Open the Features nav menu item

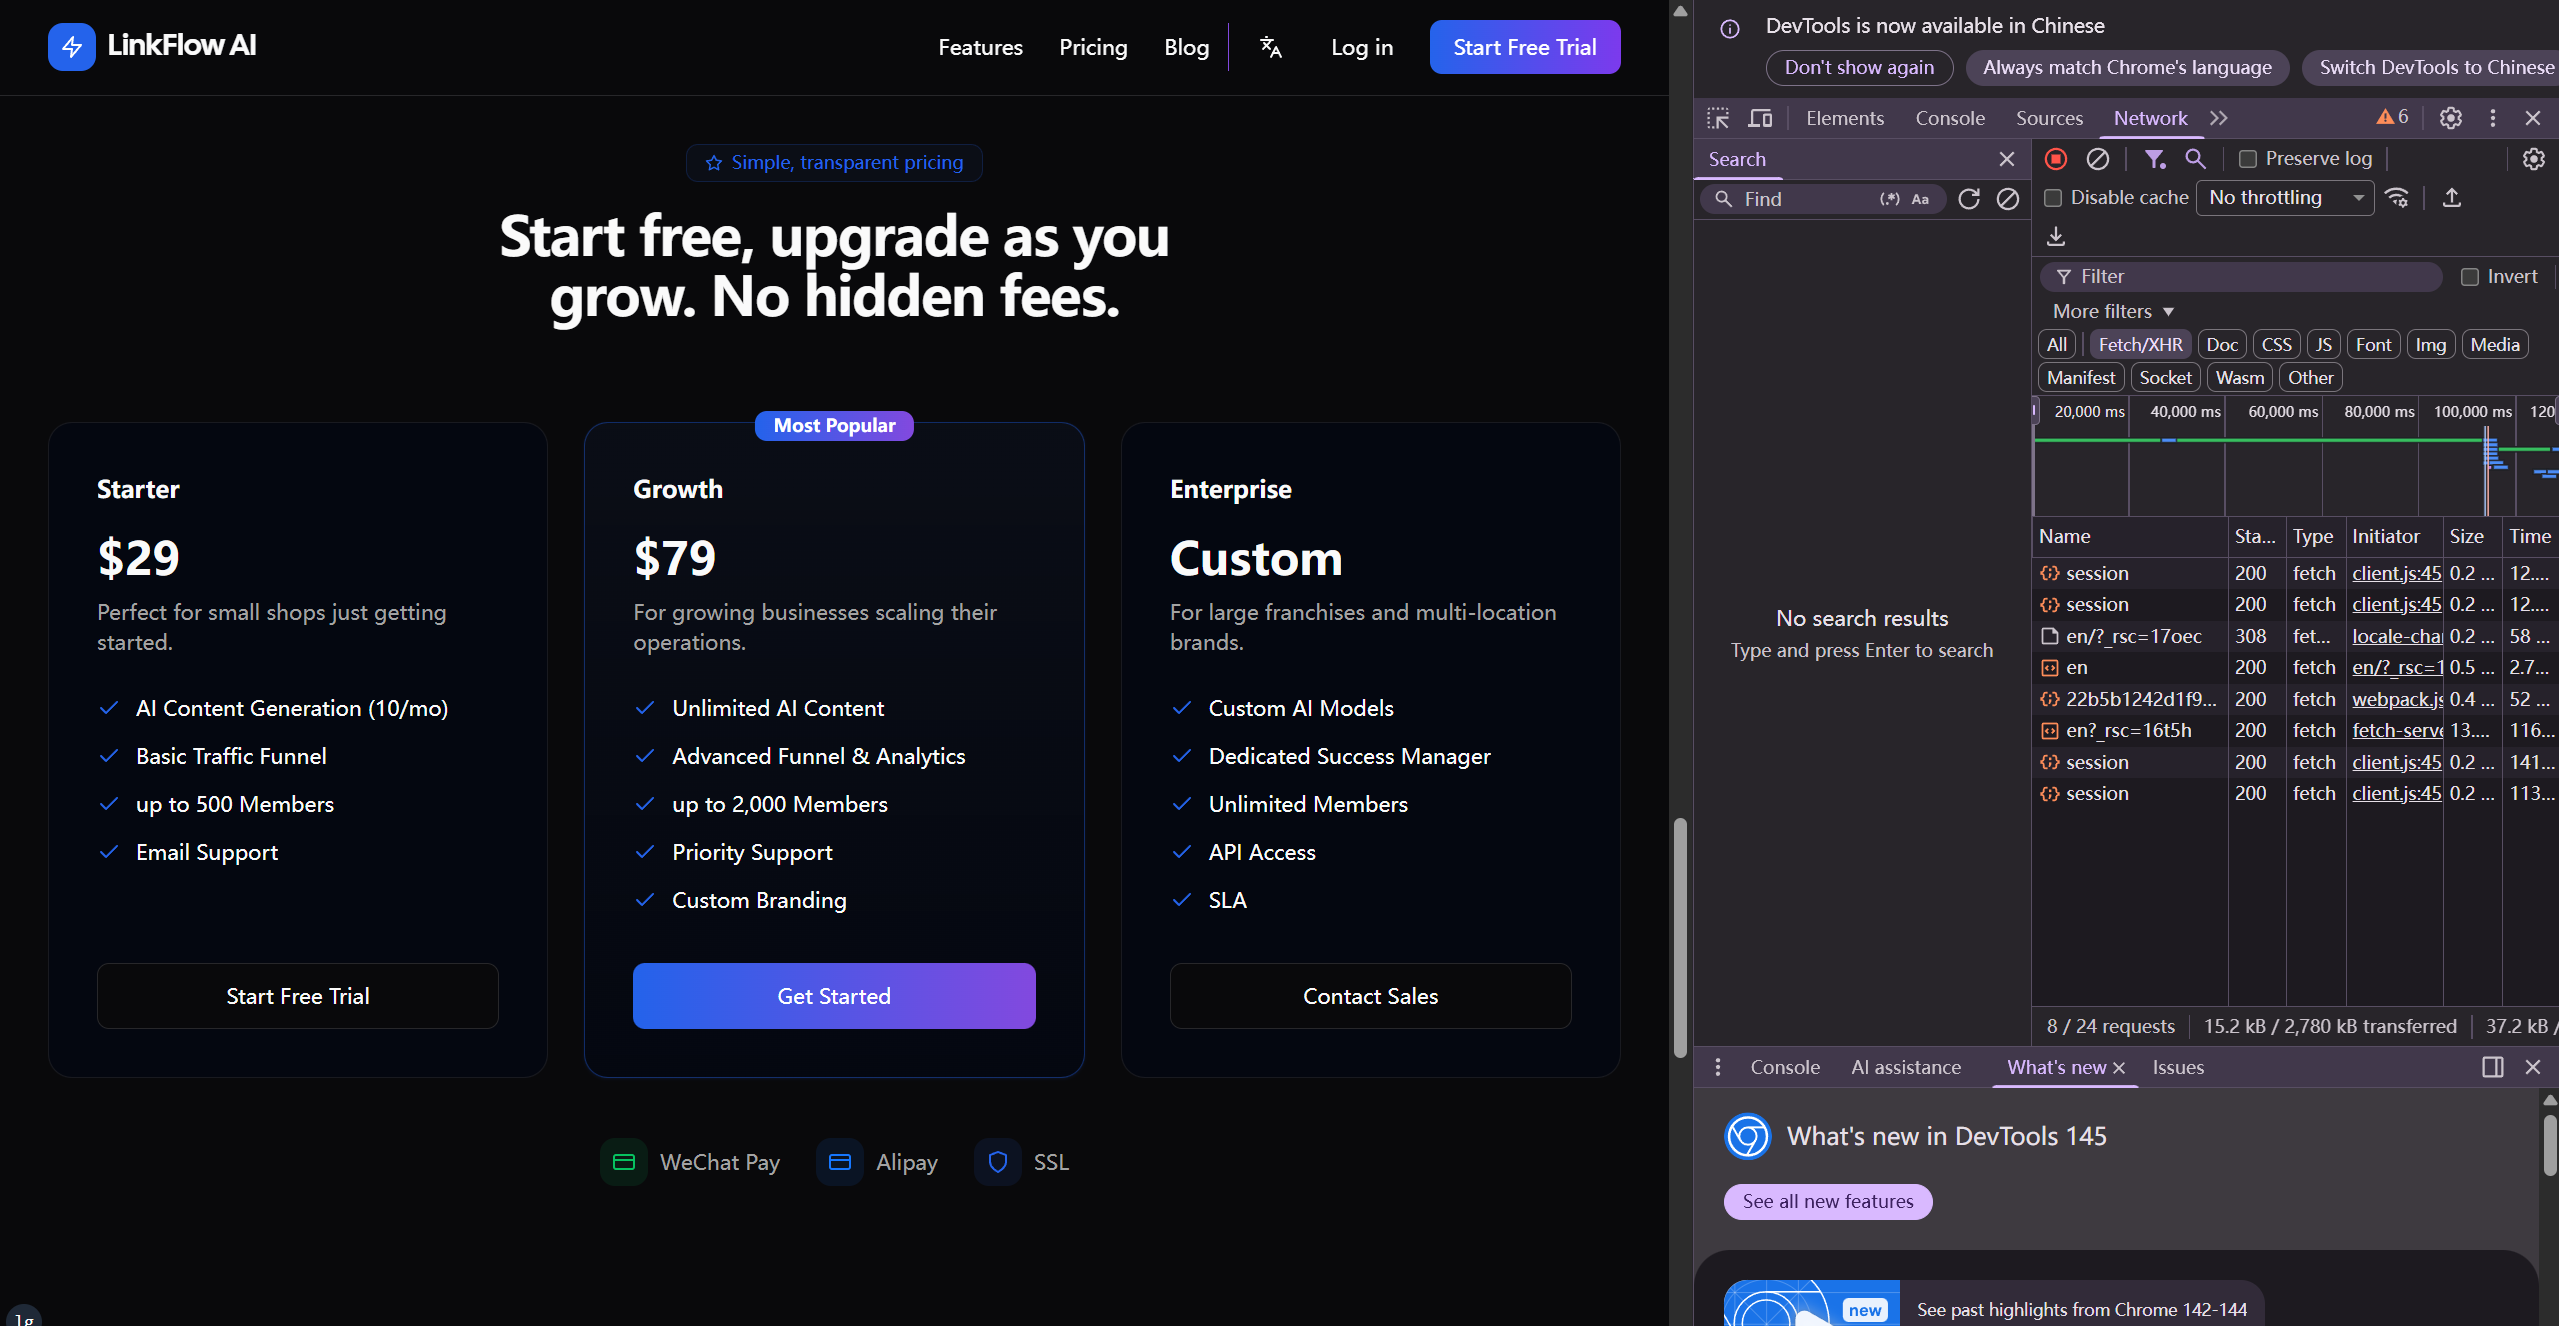pos(980,47)
